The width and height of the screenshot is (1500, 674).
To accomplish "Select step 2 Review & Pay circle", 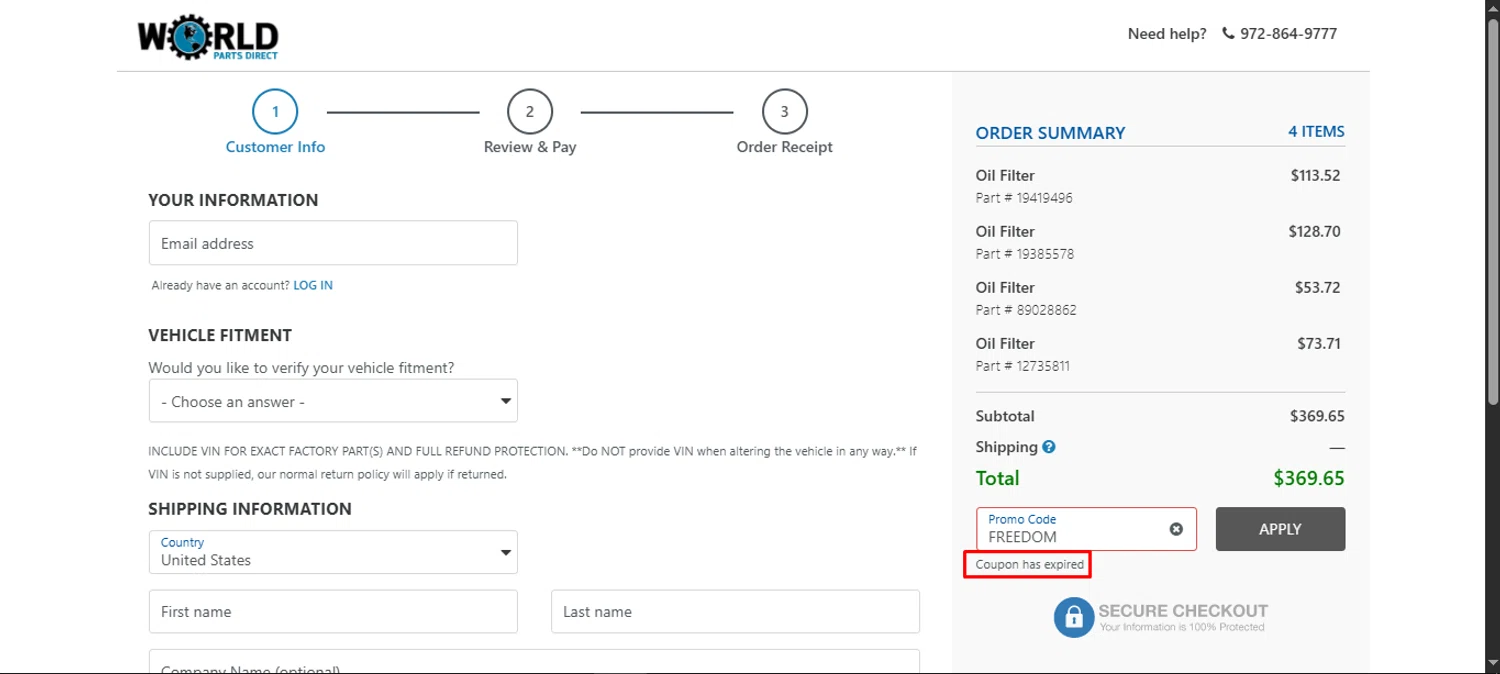I will pyautogui.click(x=530, y=112).
